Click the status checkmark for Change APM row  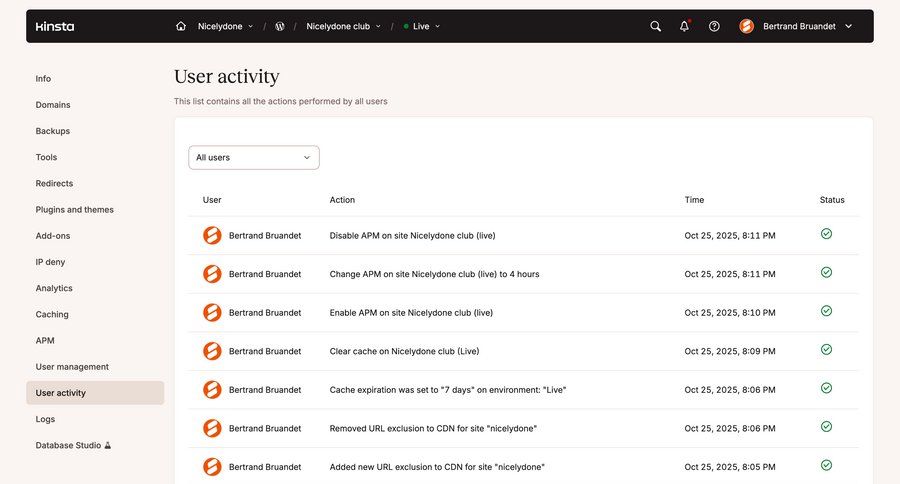tap(826, 272)
